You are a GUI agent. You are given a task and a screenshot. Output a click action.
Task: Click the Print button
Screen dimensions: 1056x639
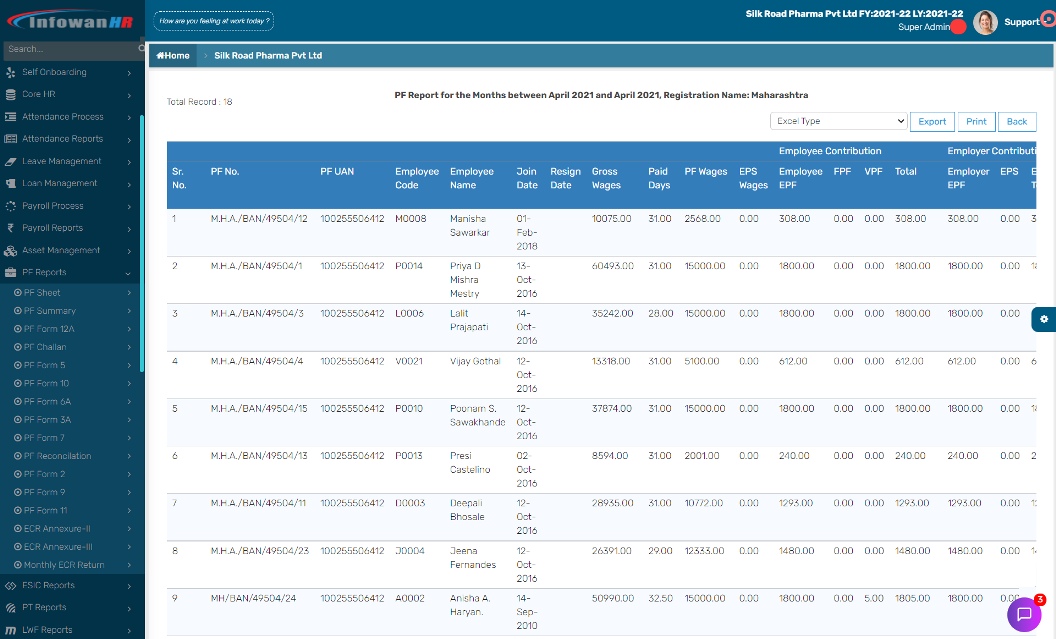pyautogui.click(x=976, y=121)
